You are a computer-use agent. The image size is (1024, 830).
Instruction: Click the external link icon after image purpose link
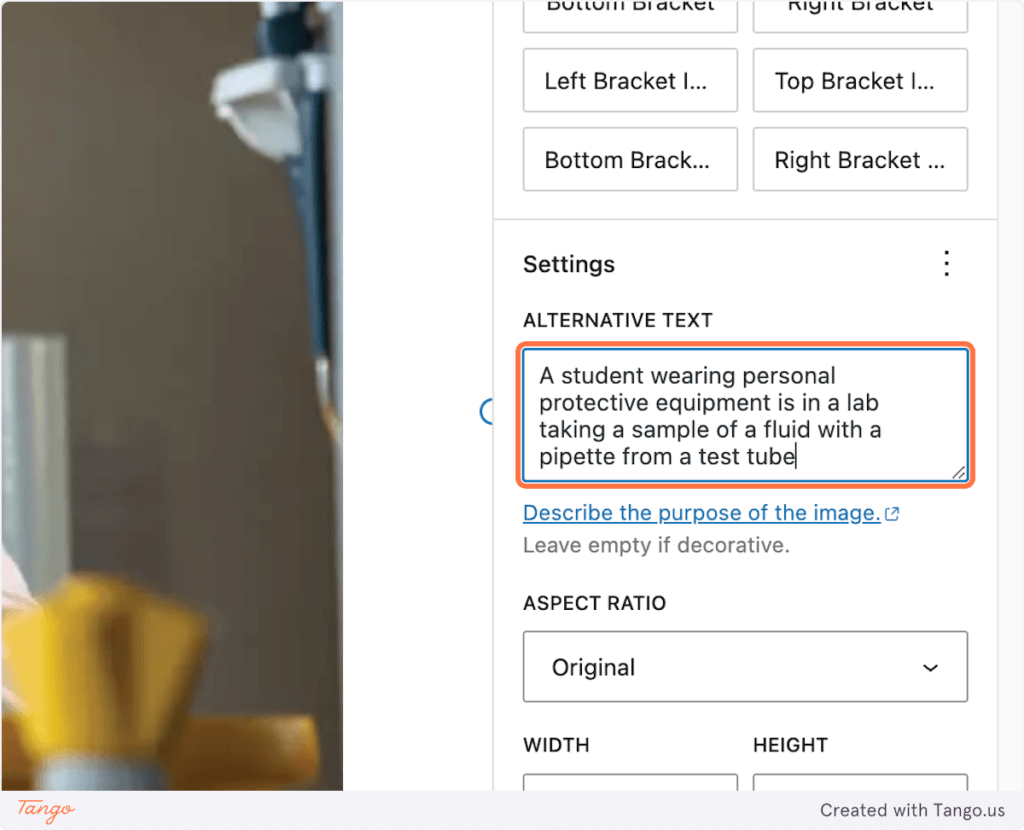click(892, 514)
